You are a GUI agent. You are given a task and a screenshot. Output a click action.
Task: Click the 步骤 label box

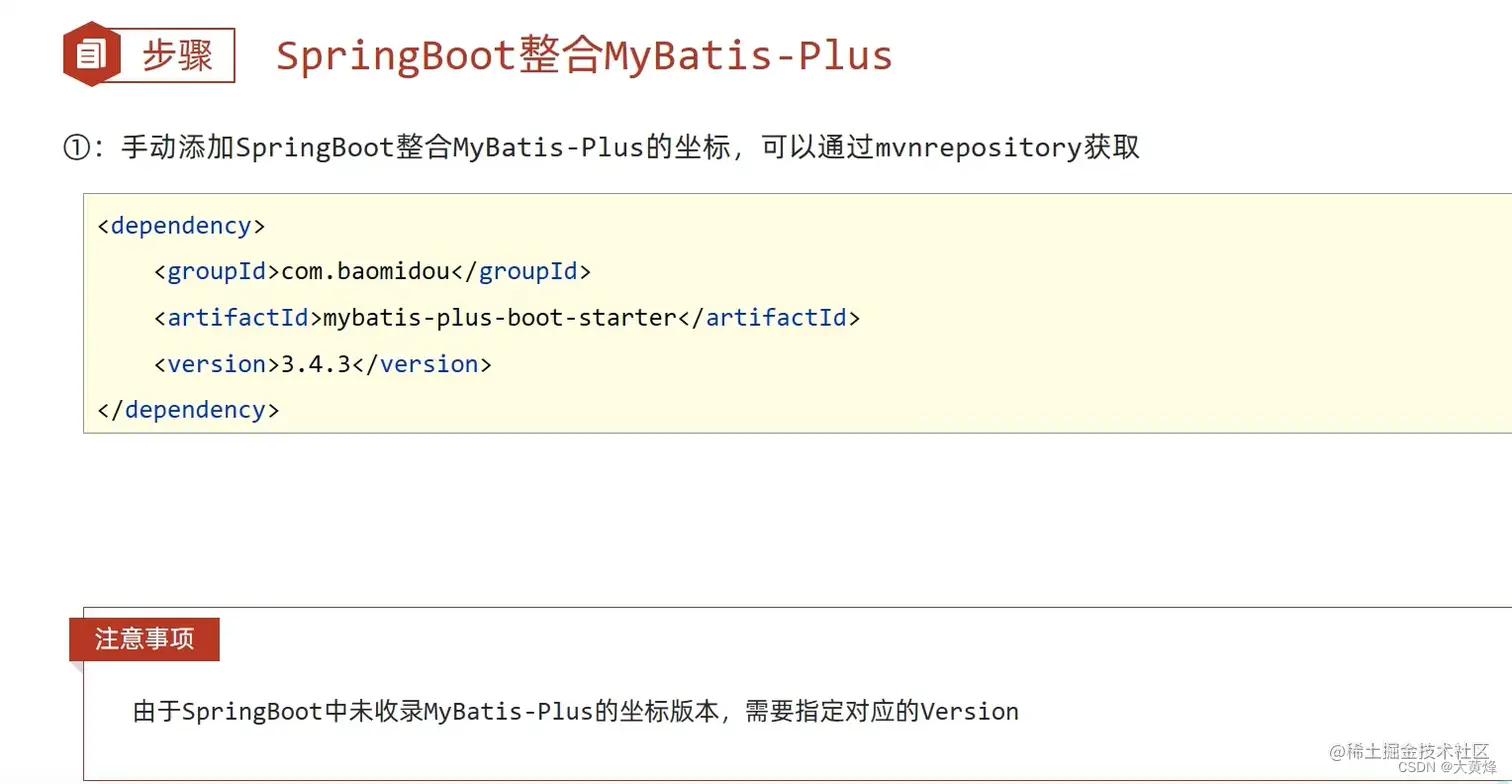point(178,55)
